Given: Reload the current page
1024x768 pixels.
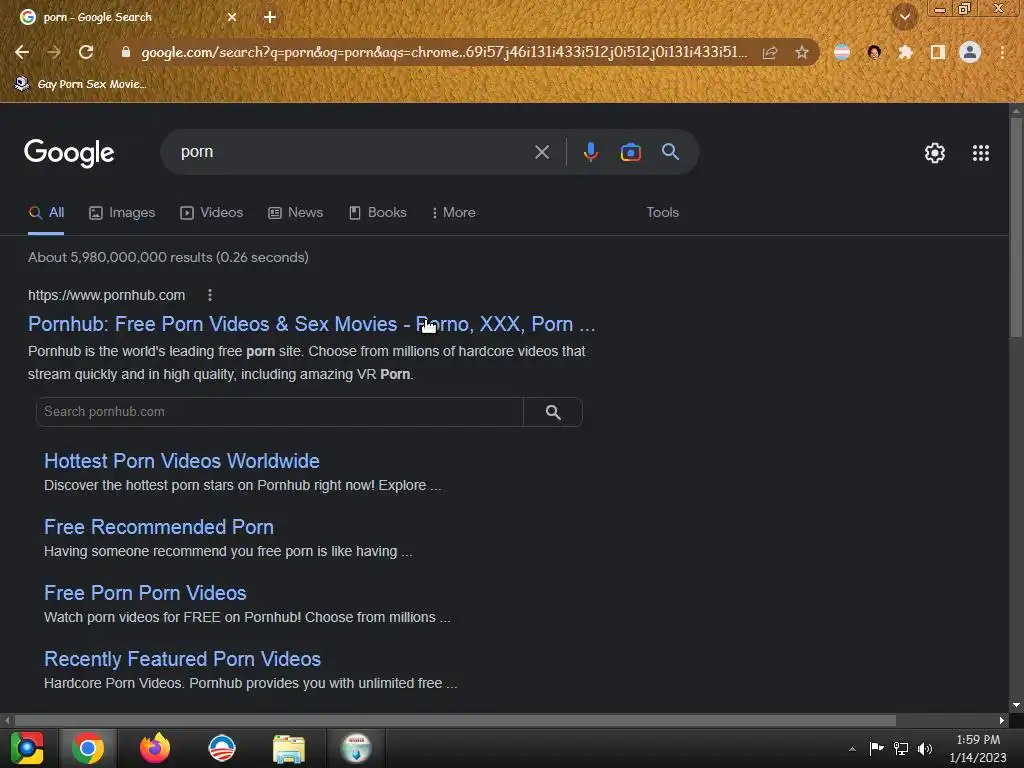Looking at the screenshot, I should (86, 52).
